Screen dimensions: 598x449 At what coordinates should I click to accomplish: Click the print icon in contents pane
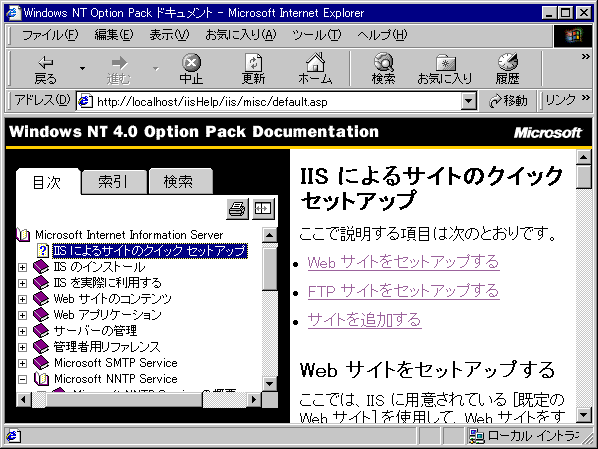(237, 209)
